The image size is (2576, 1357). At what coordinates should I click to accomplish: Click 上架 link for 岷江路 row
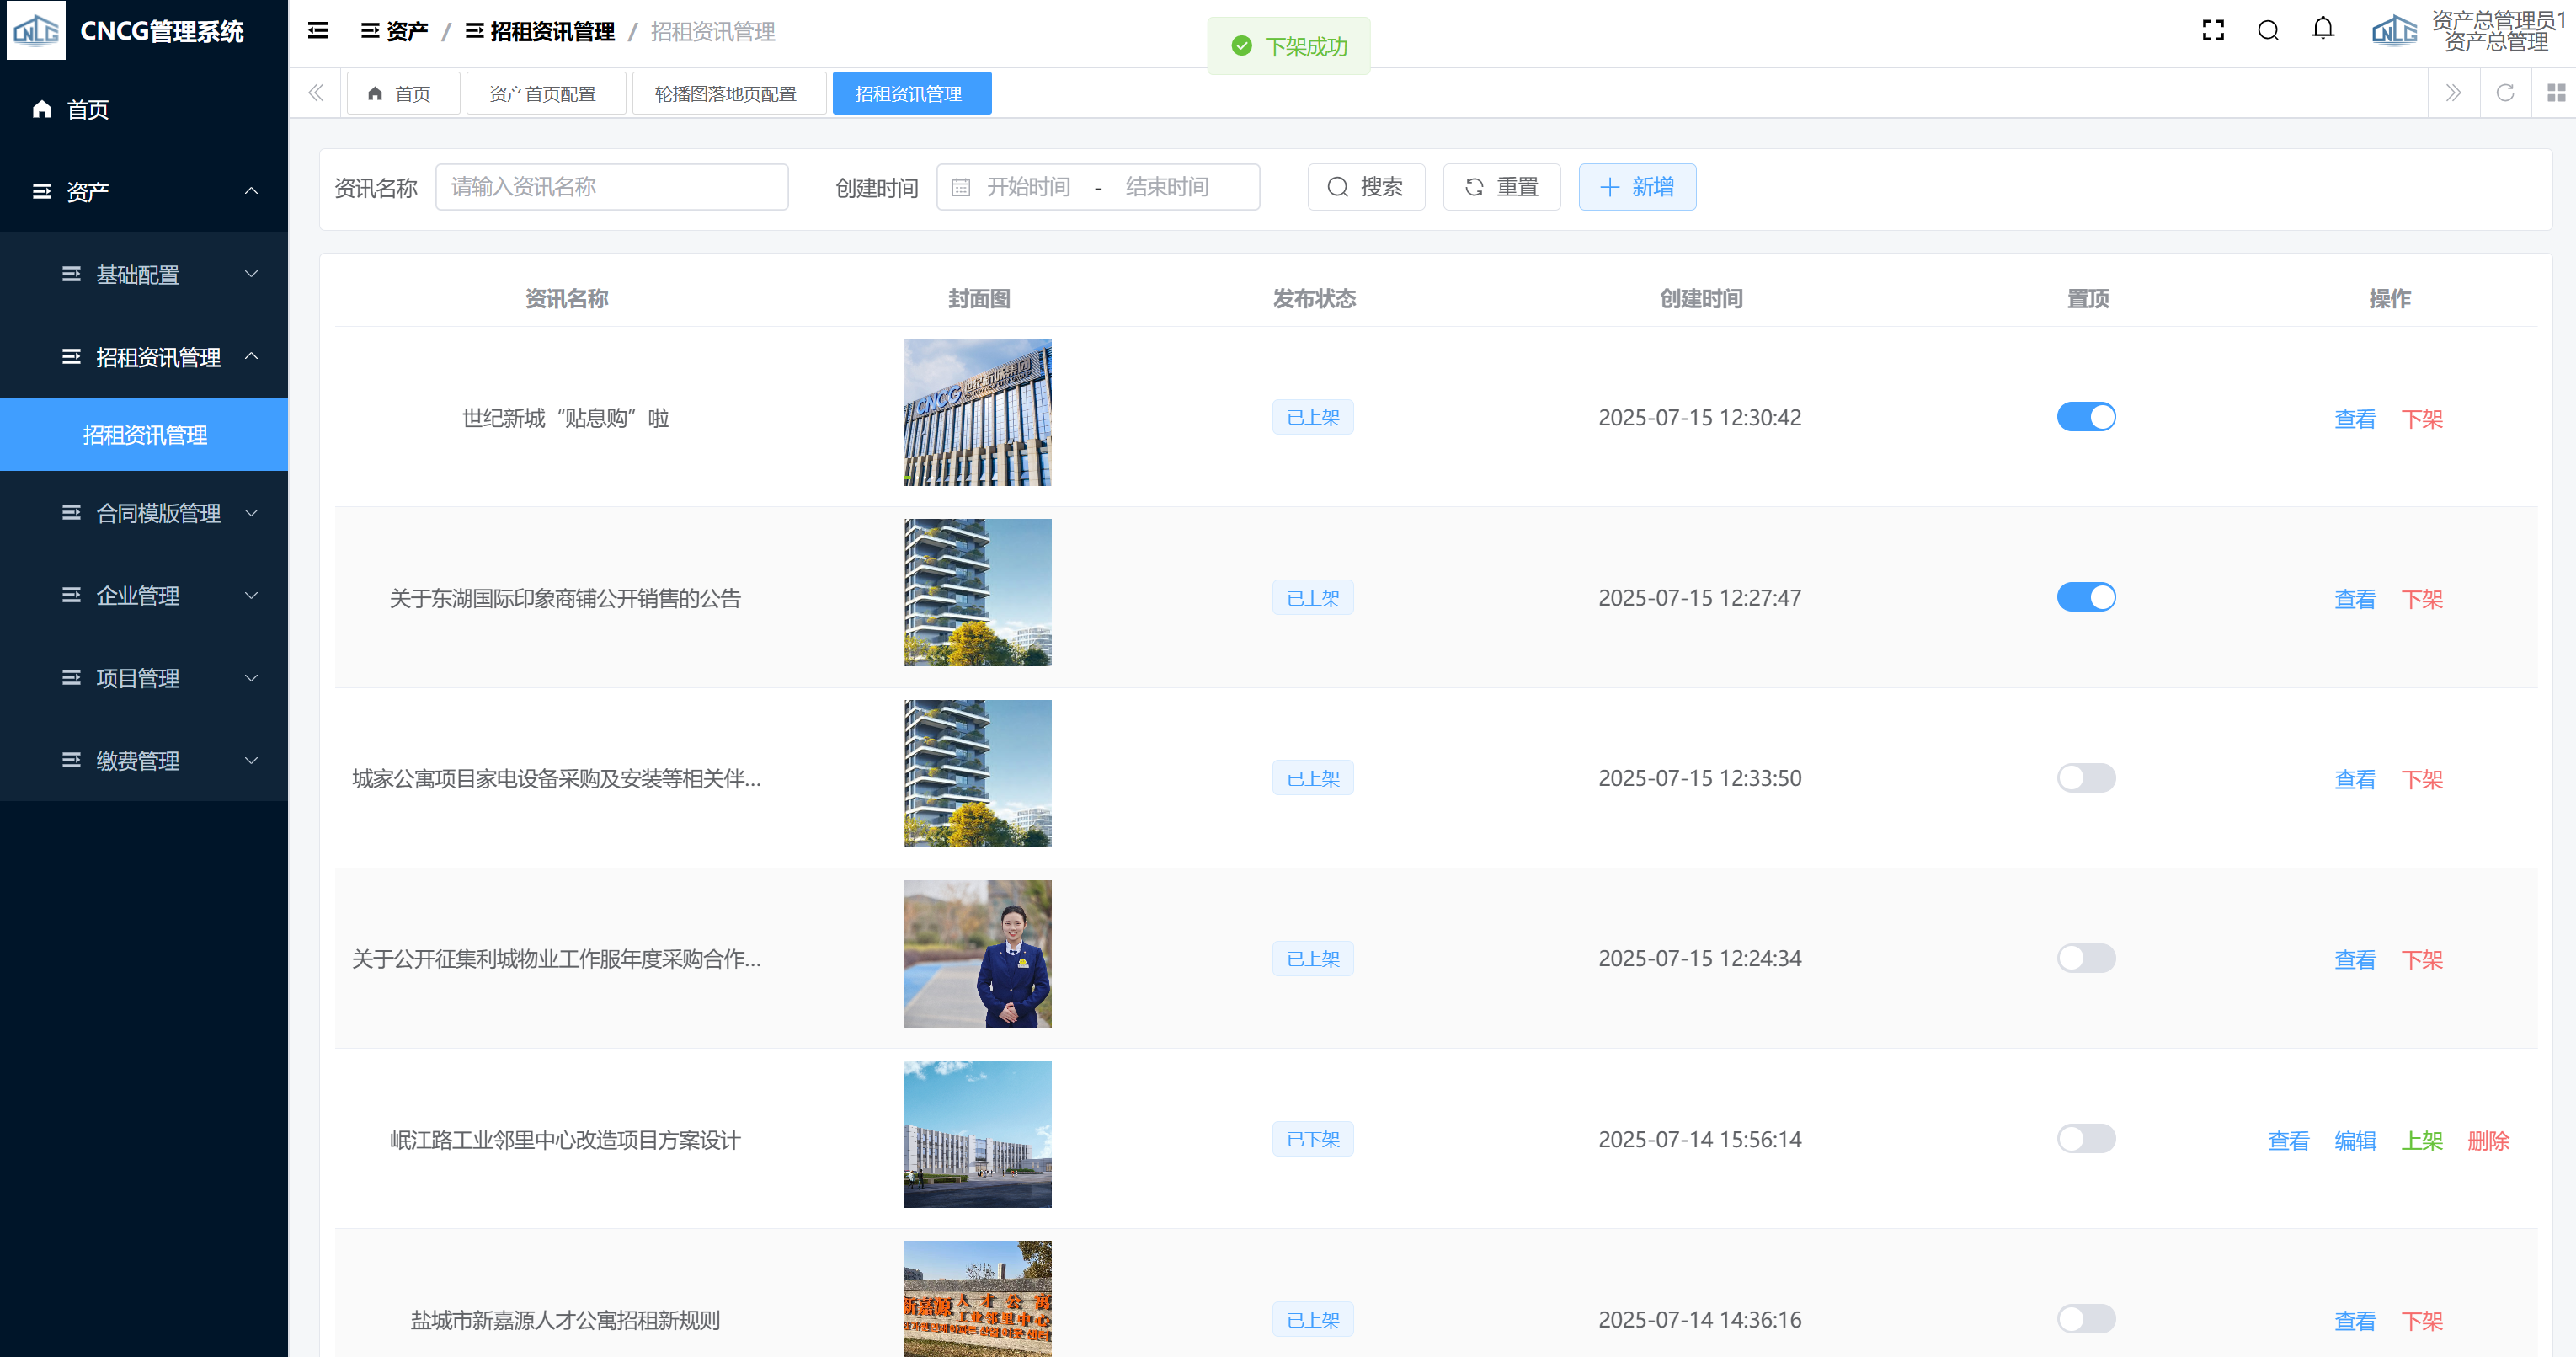[2421, 1140]
